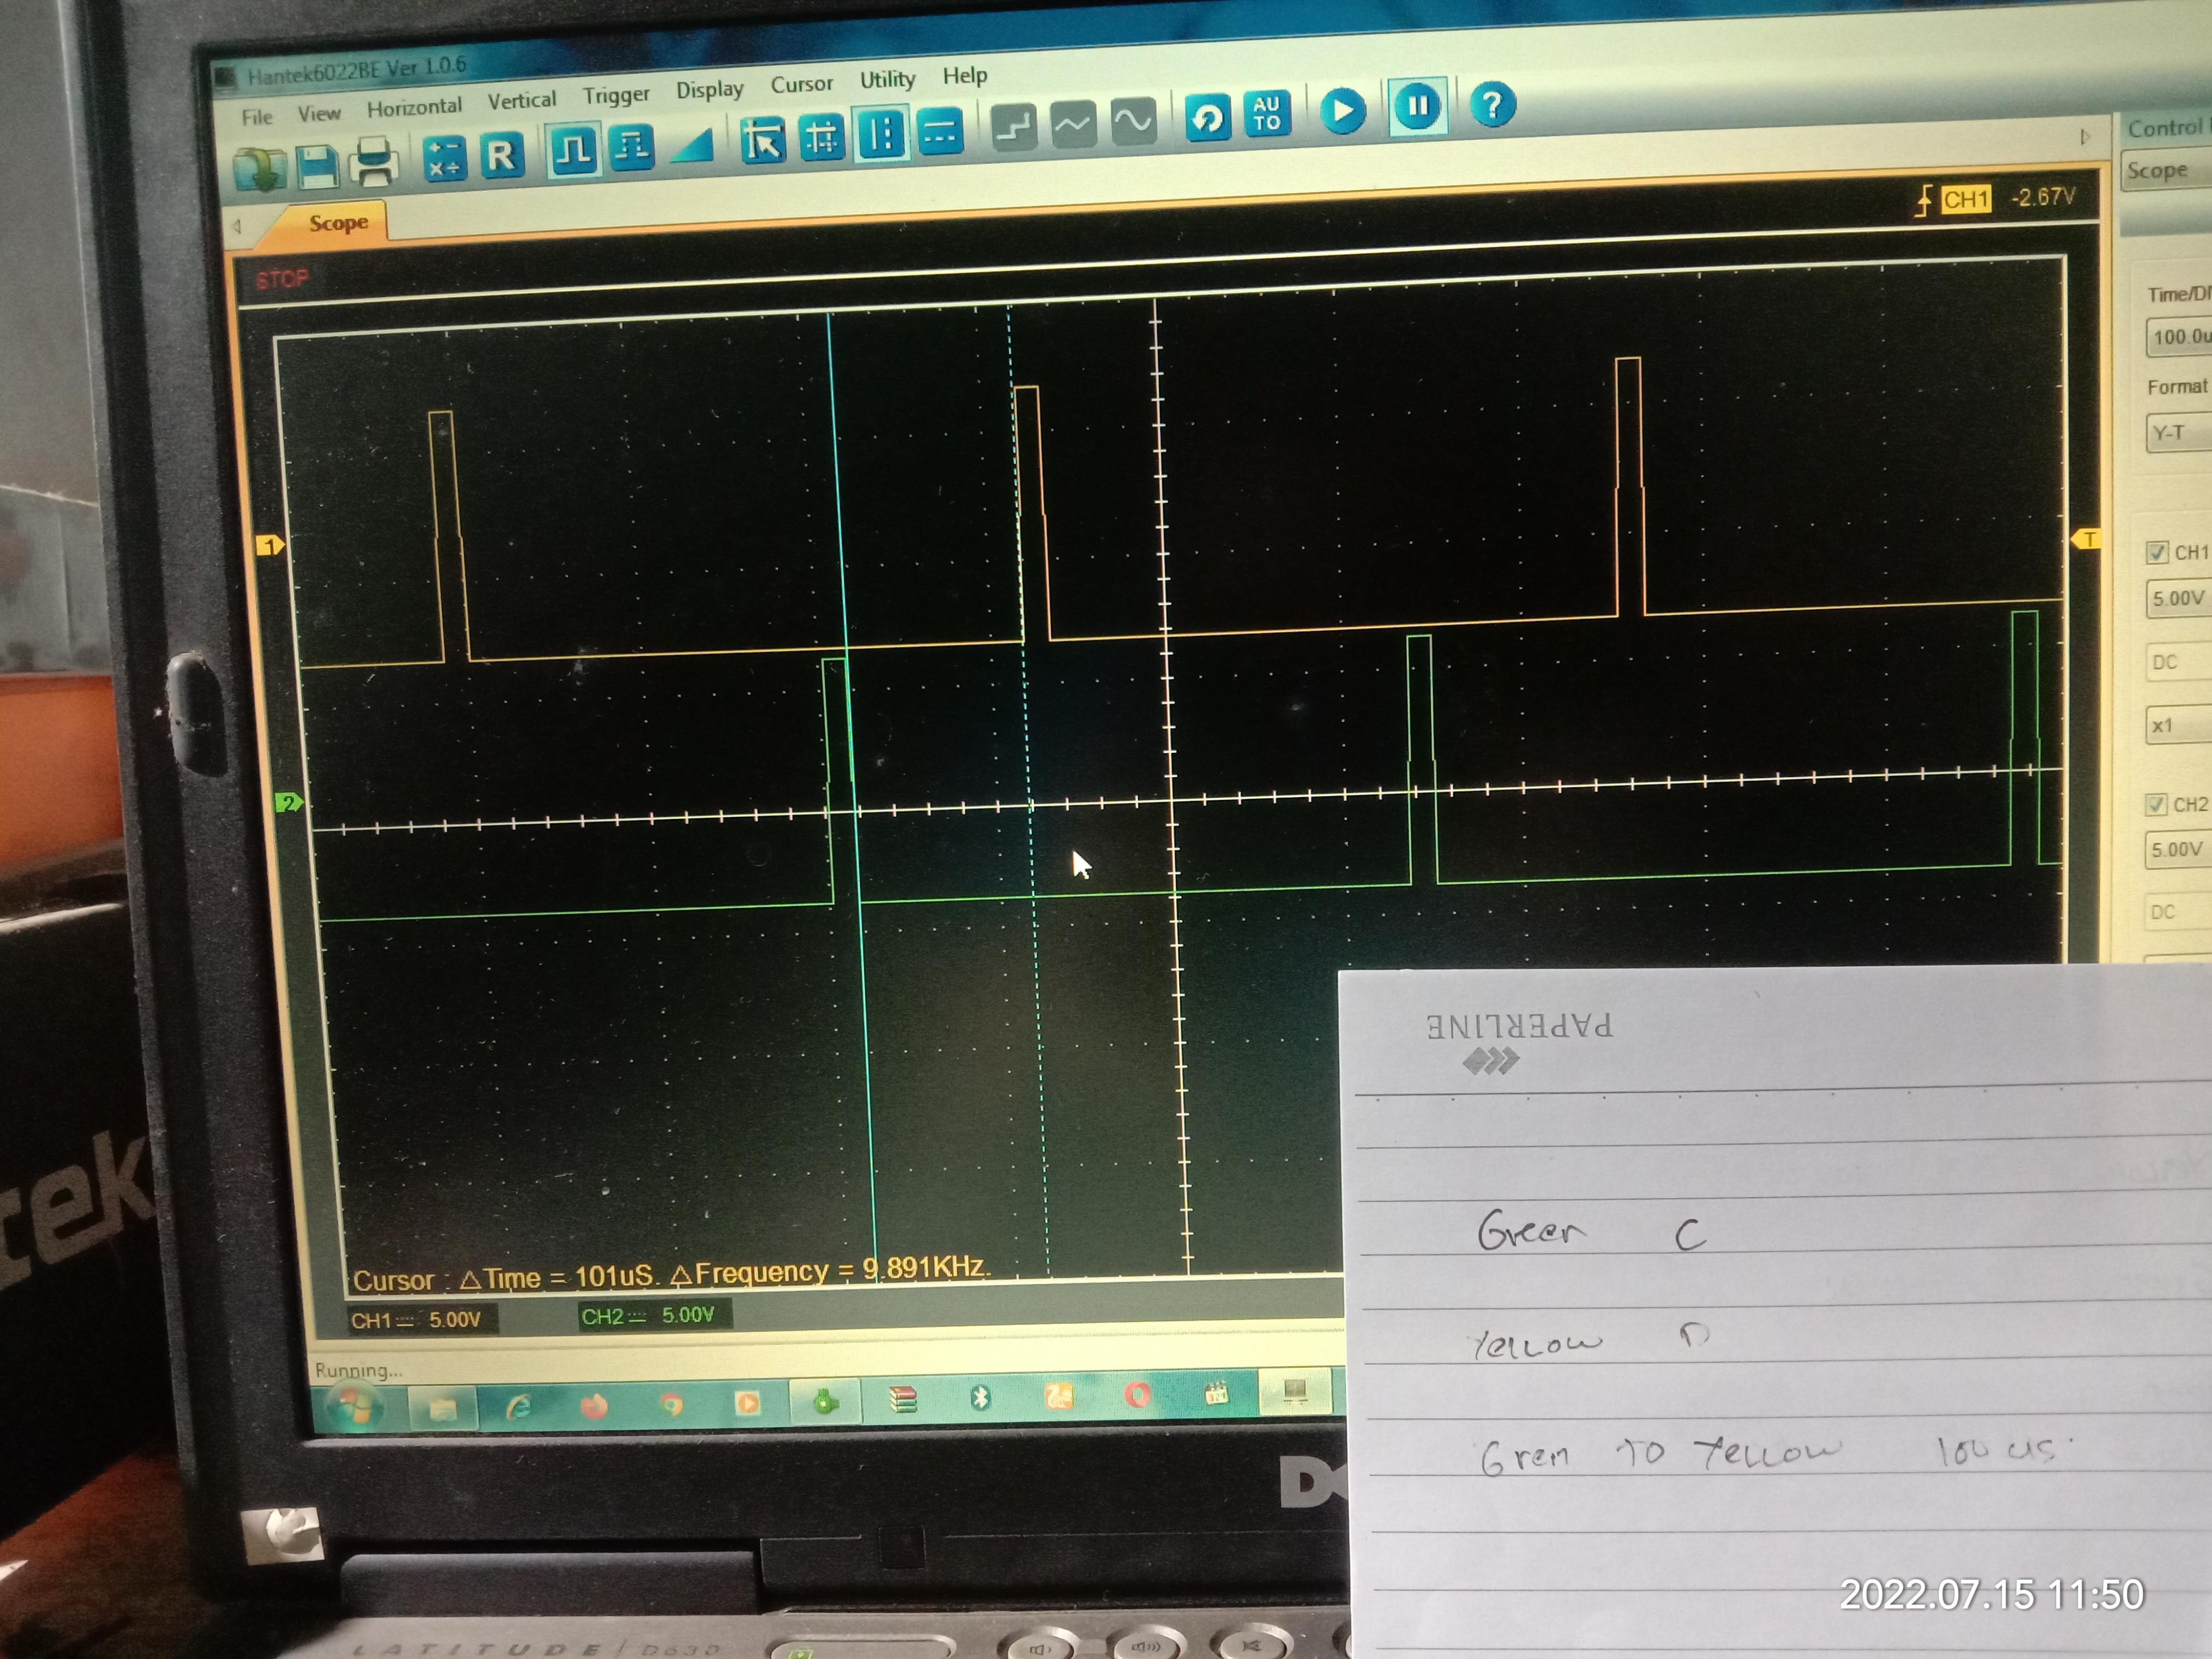
Task: Open the Time/DIV 100.0us dropdown
Action: [x=2180, y=337]
